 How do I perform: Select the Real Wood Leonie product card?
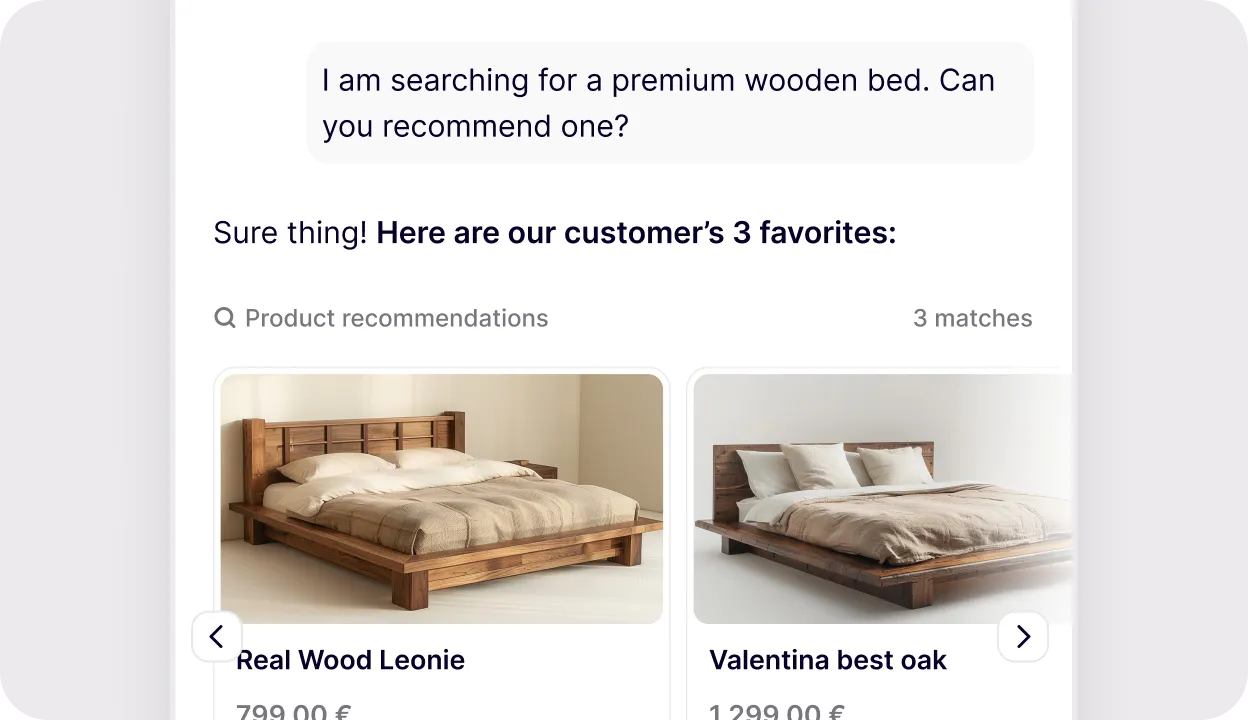point(441,540)
